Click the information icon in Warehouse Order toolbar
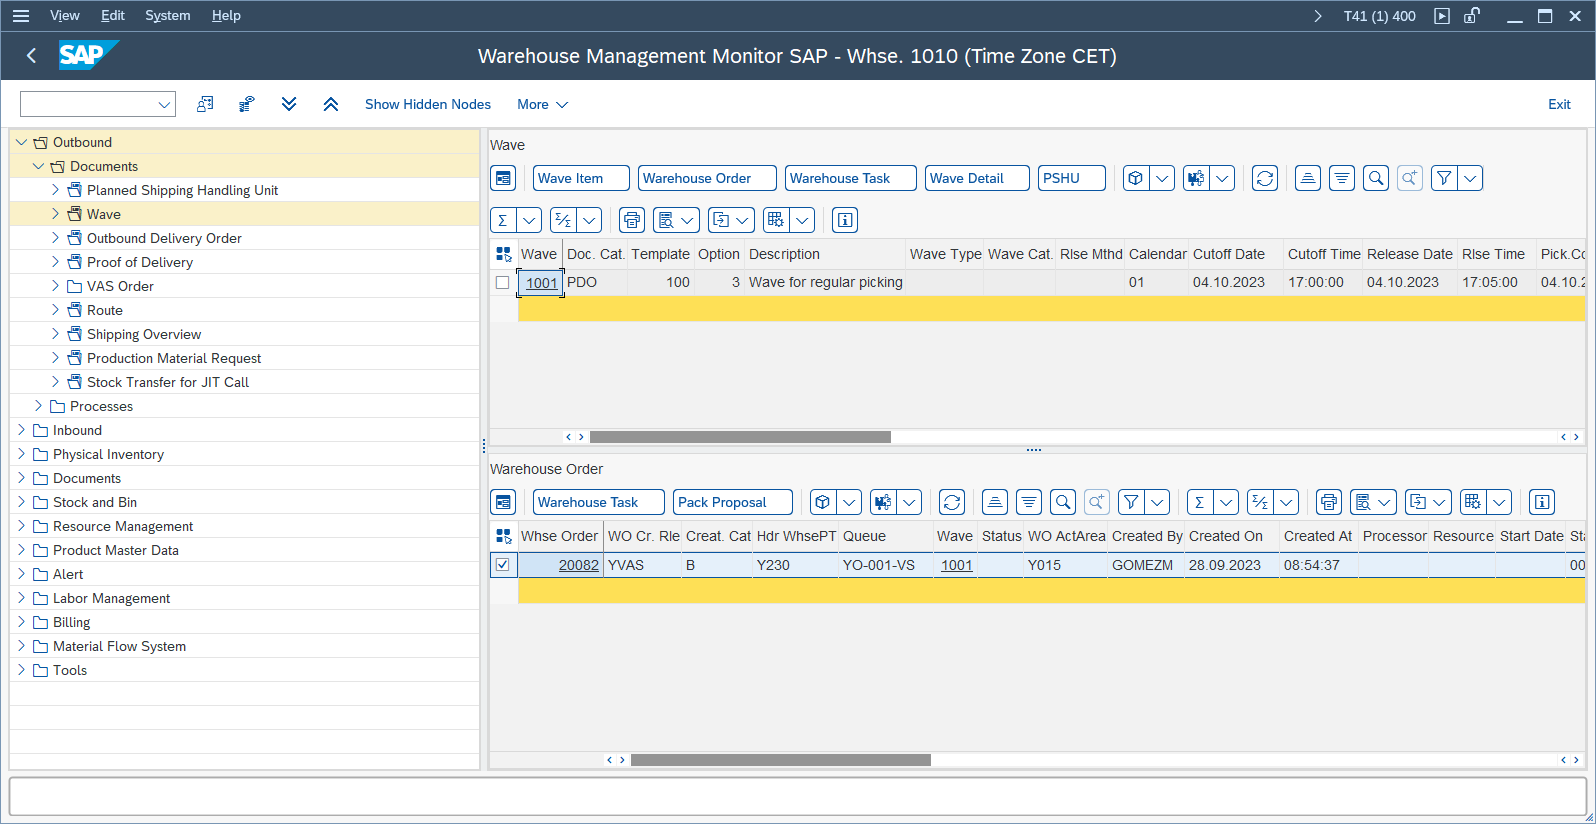Viewport: 1596px width, 824px height. 1542,502
